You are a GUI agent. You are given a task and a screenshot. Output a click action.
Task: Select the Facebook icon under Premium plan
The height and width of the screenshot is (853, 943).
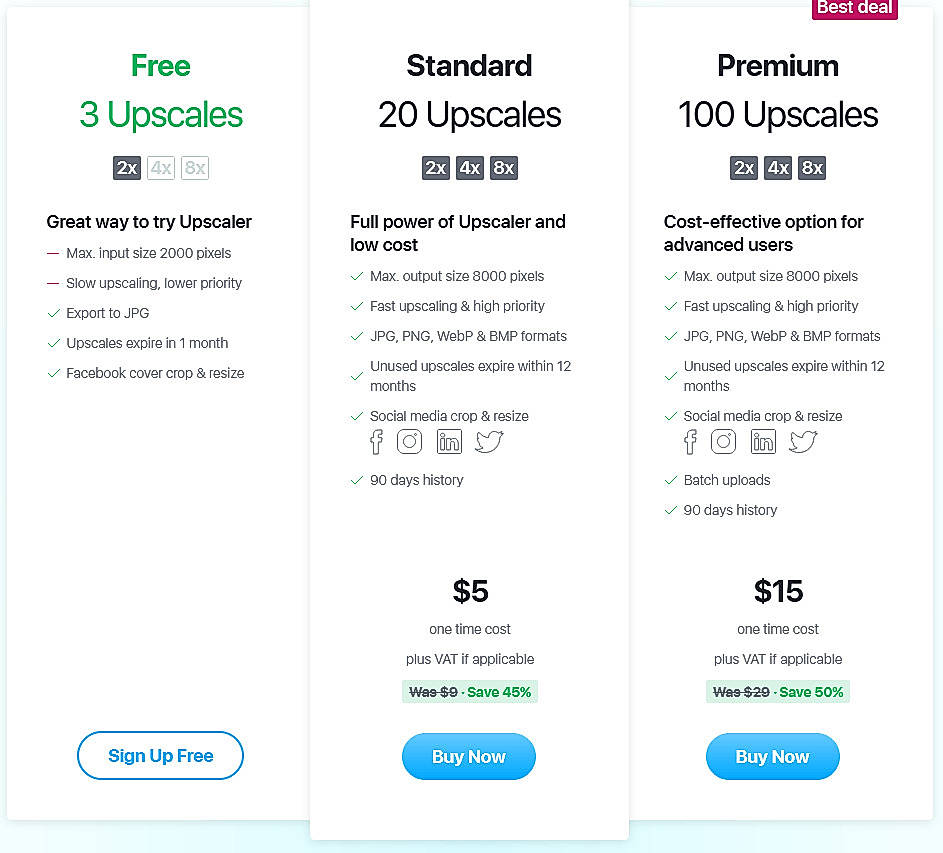(689, 441)
